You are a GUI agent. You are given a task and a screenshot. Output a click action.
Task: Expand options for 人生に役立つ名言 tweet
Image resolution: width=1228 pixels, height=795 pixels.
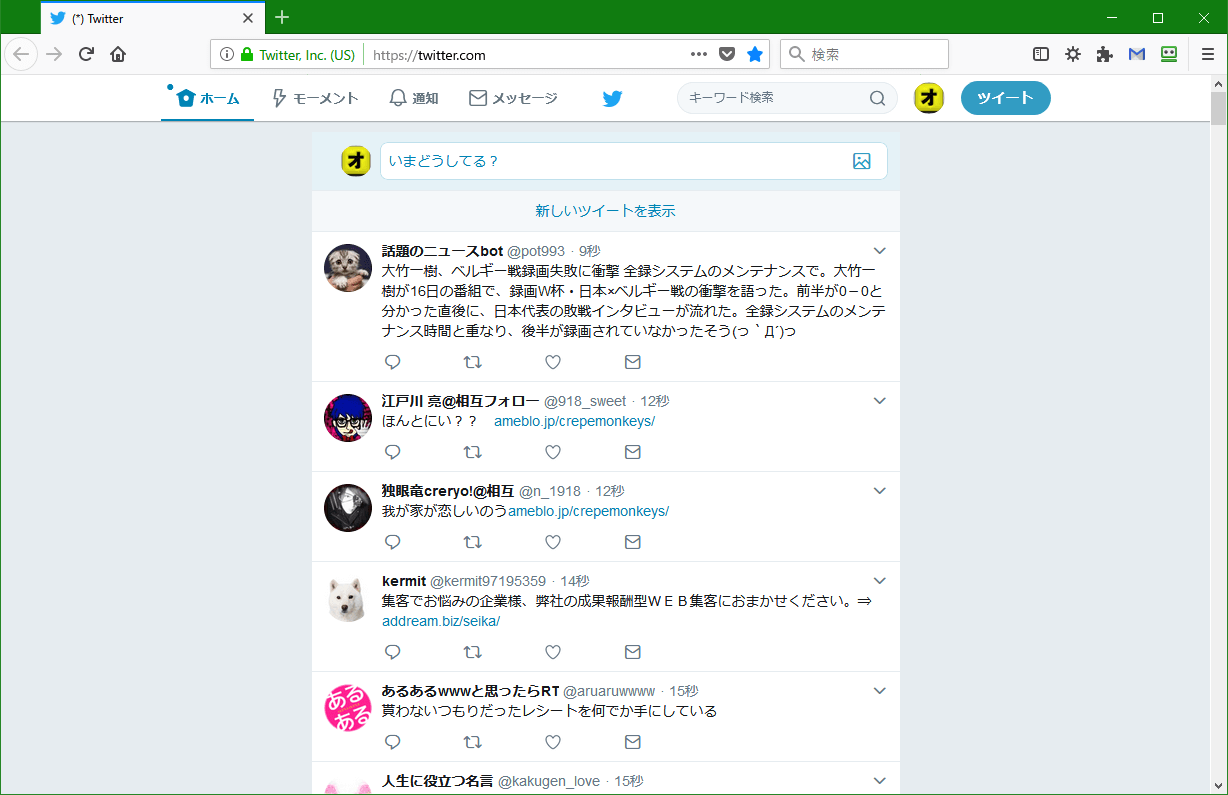880,780
